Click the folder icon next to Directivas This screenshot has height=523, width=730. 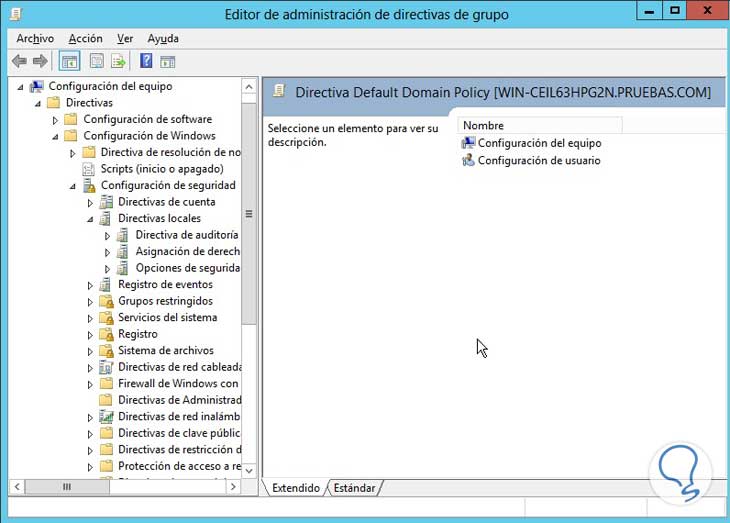[54, 102]
